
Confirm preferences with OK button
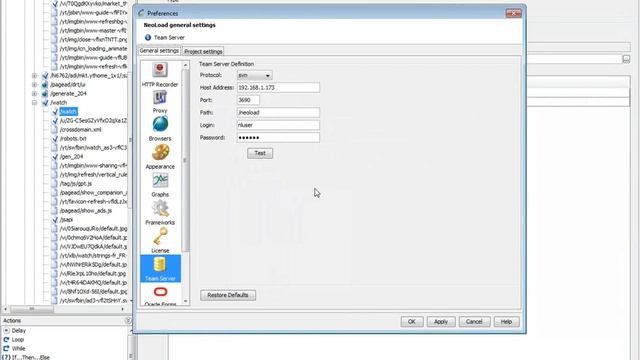pyautogui.click(x=412, y=322)
